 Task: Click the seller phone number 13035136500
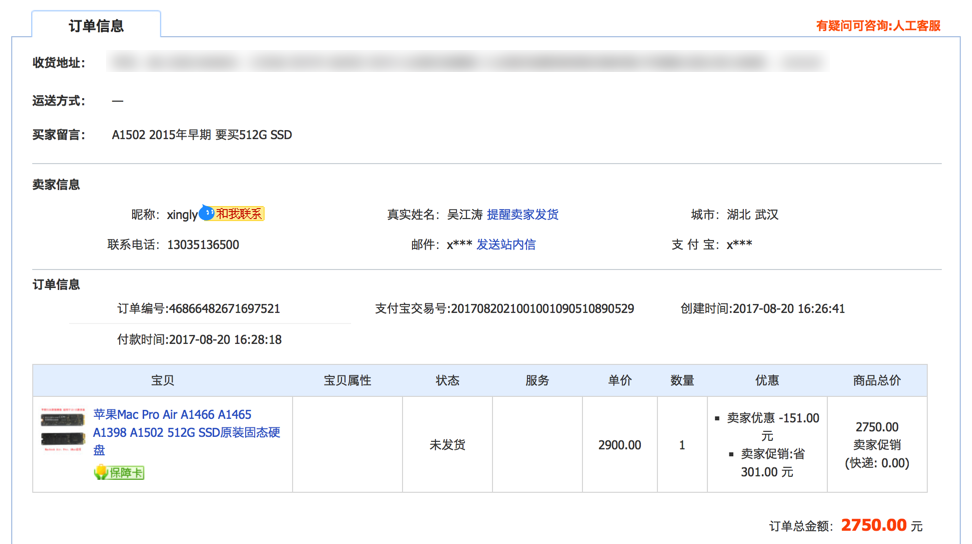click(x=203, y=244)
